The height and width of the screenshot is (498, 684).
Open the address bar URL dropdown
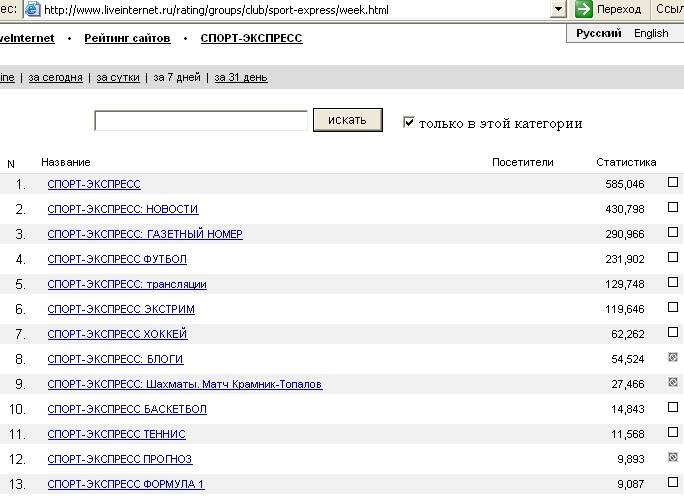[x=559, y=9]
